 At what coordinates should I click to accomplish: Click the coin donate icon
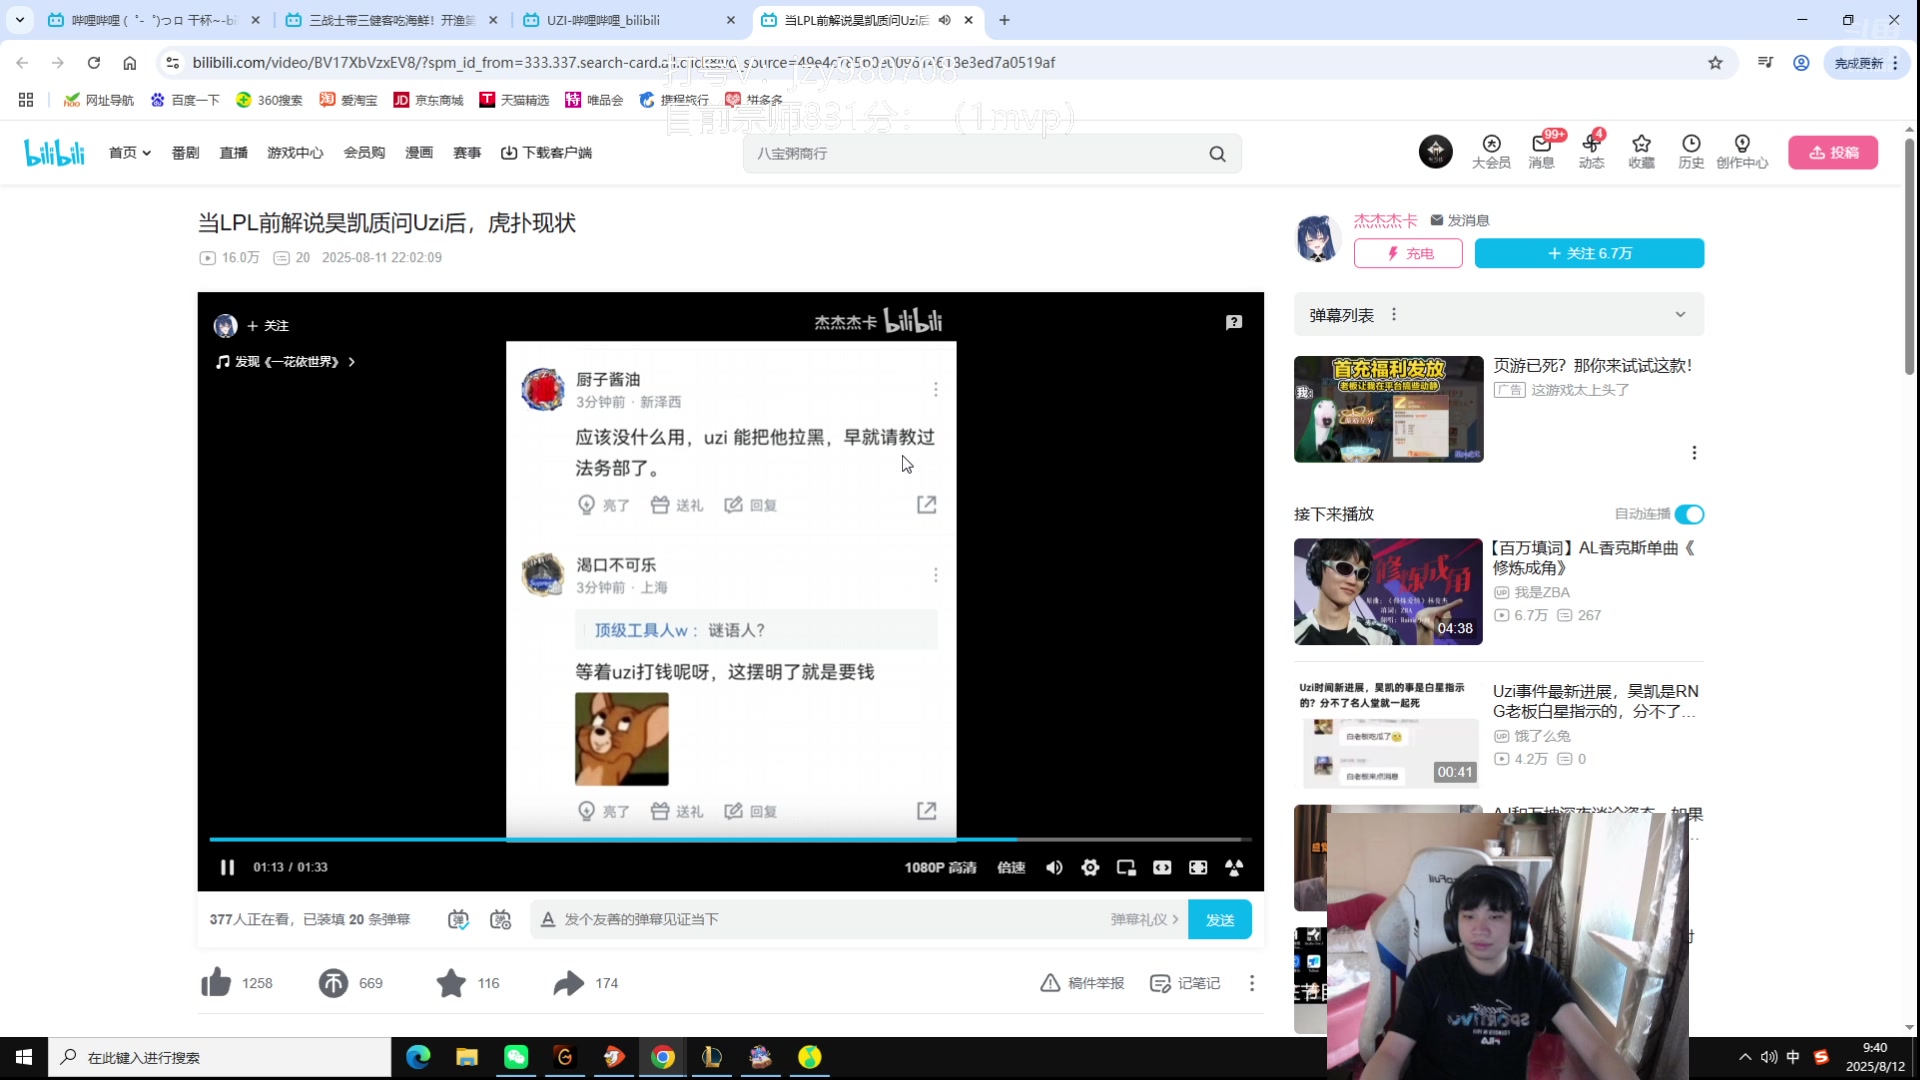(333, 983)
